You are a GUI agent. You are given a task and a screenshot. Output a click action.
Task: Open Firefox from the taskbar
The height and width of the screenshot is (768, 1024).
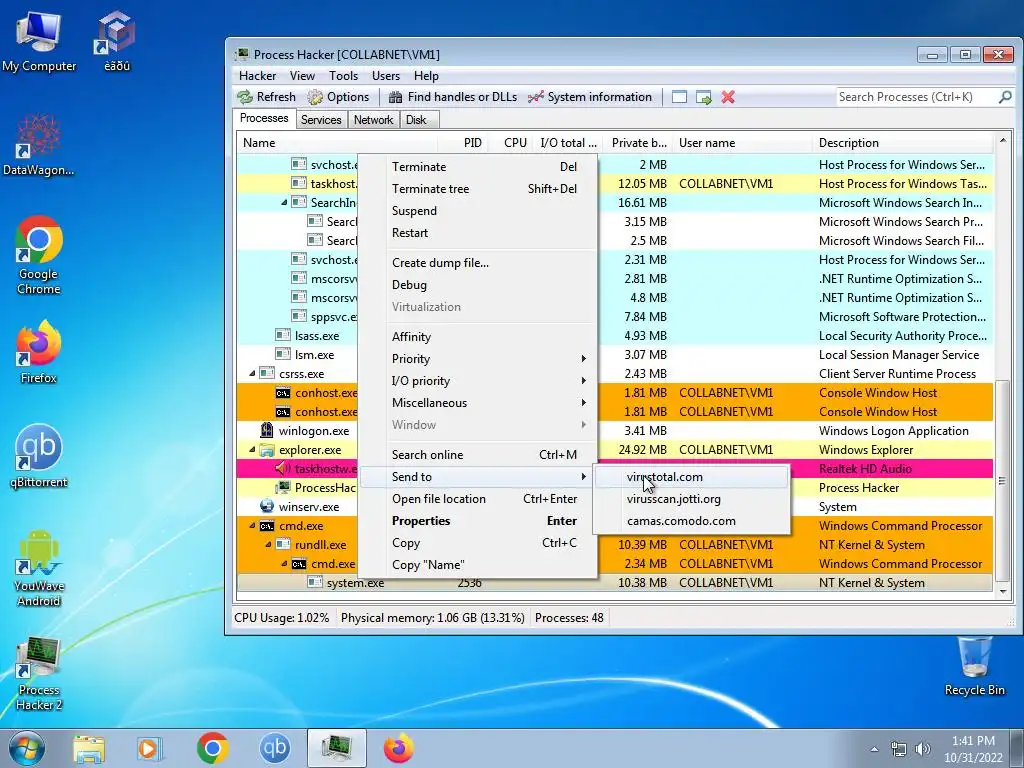coord(398,748)
